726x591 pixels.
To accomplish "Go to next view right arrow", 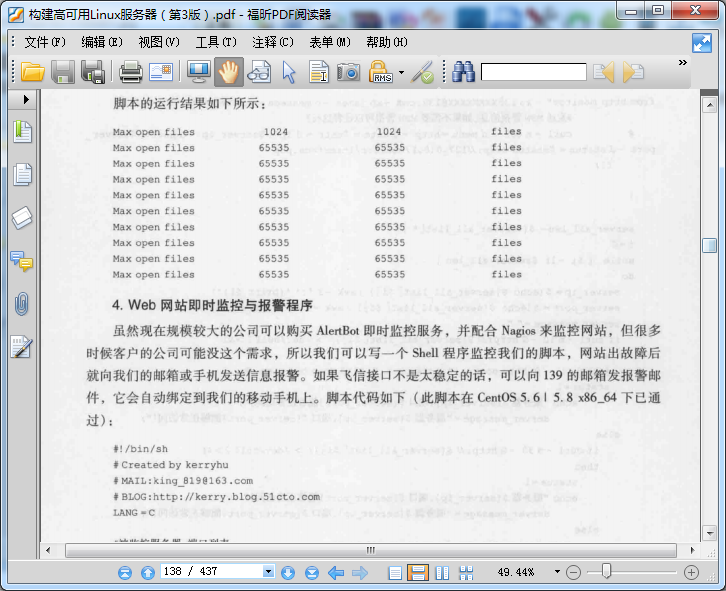I will click(360, 573).
